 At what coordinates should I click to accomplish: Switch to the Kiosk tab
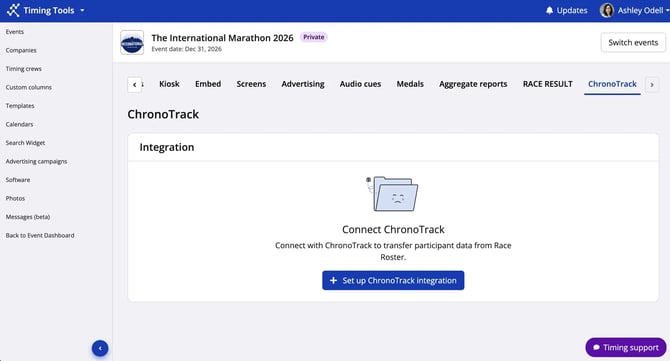(169, 84)
